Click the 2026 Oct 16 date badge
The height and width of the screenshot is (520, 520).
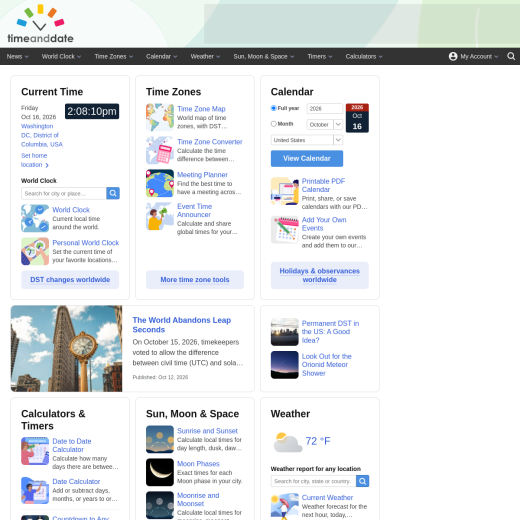click(357, 118)
